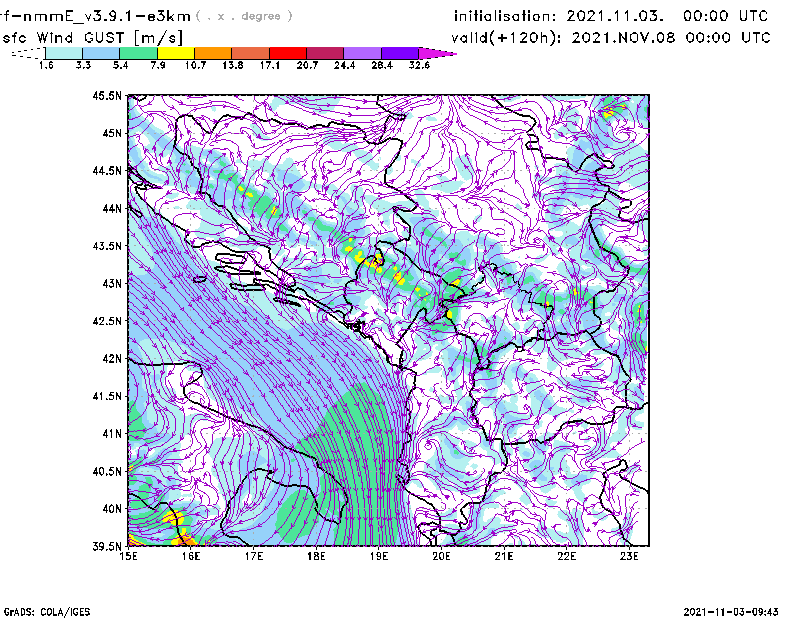Pick the salmon 13.8–17.1 legend swatch
Viewport: 800px width, 618px height.
(x=251, y=53)
